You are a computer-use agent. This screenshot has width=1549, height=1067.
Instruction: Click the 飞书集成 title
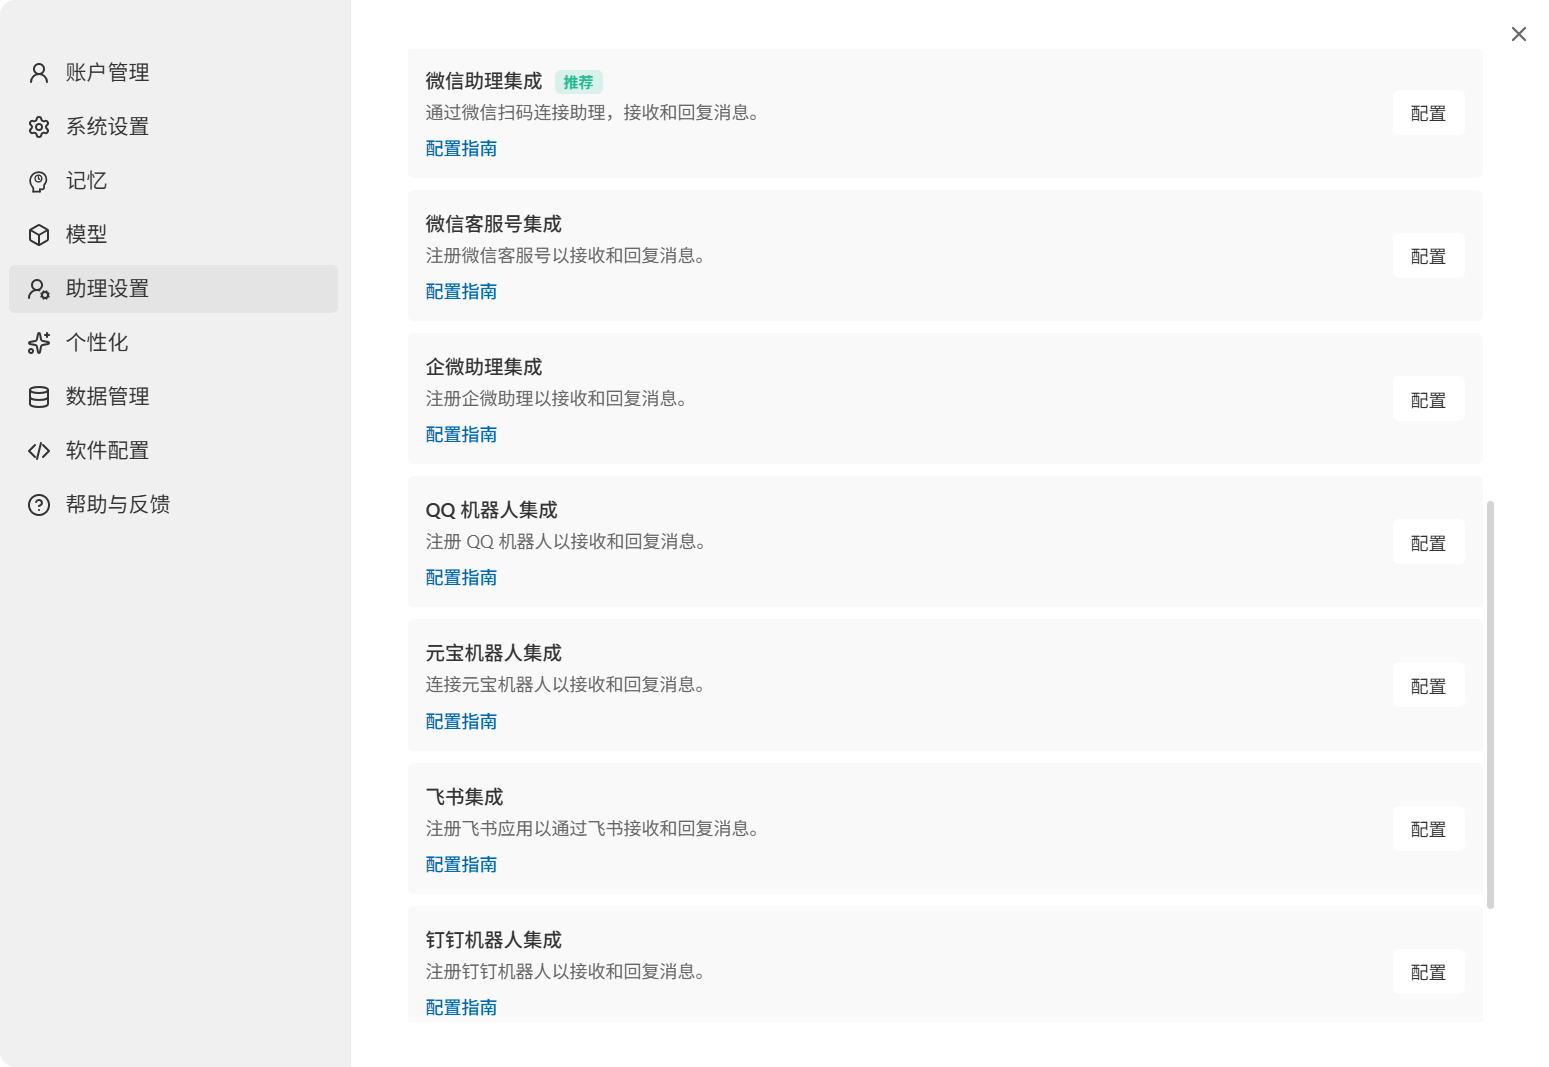coord(465,797)
